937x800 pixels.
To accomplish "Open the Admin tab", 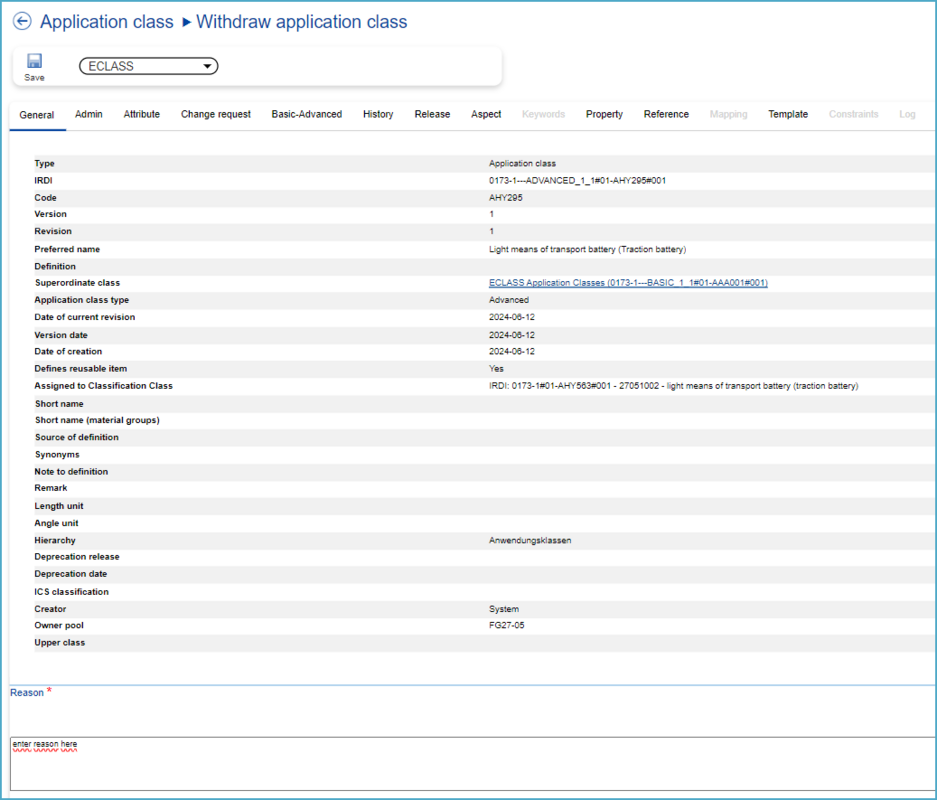I will coord(89,115).
